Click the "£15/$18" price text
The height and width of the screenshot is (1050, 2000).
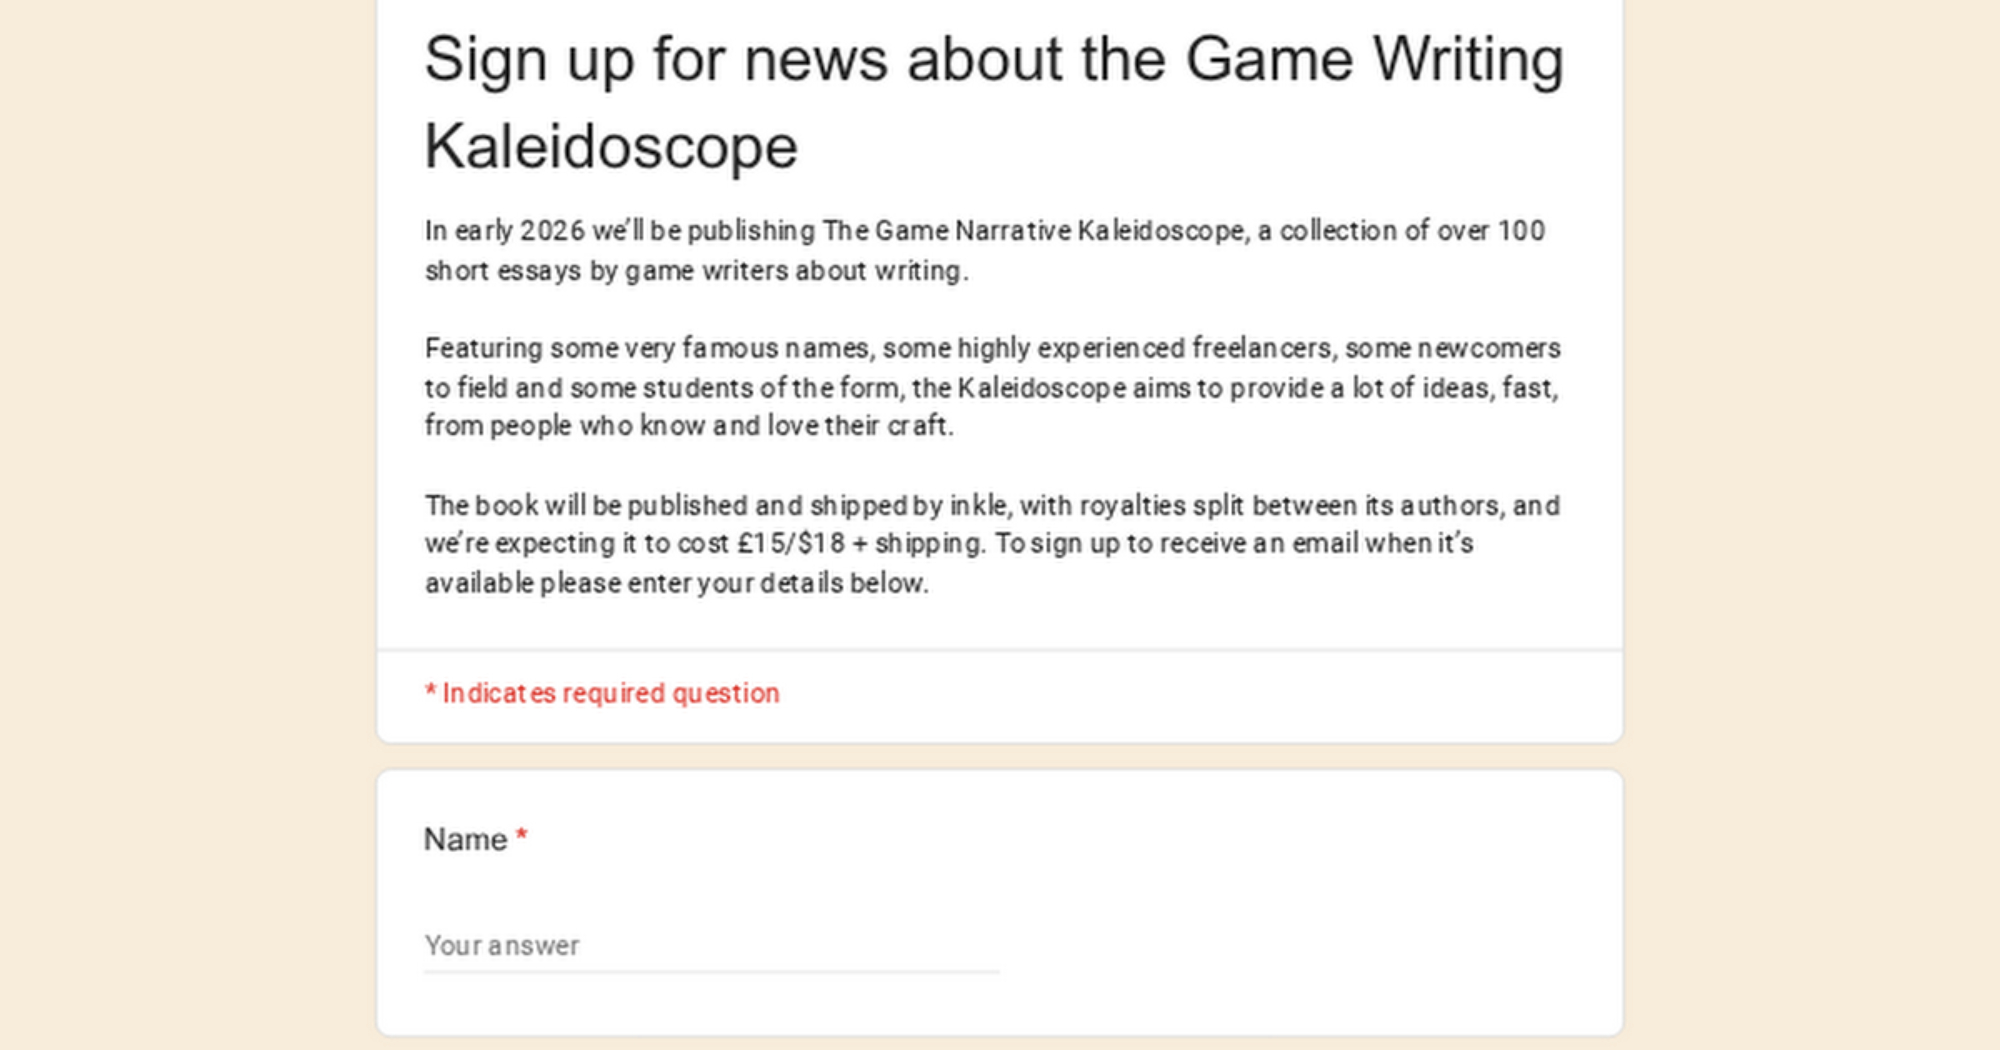tap(791, 544)
